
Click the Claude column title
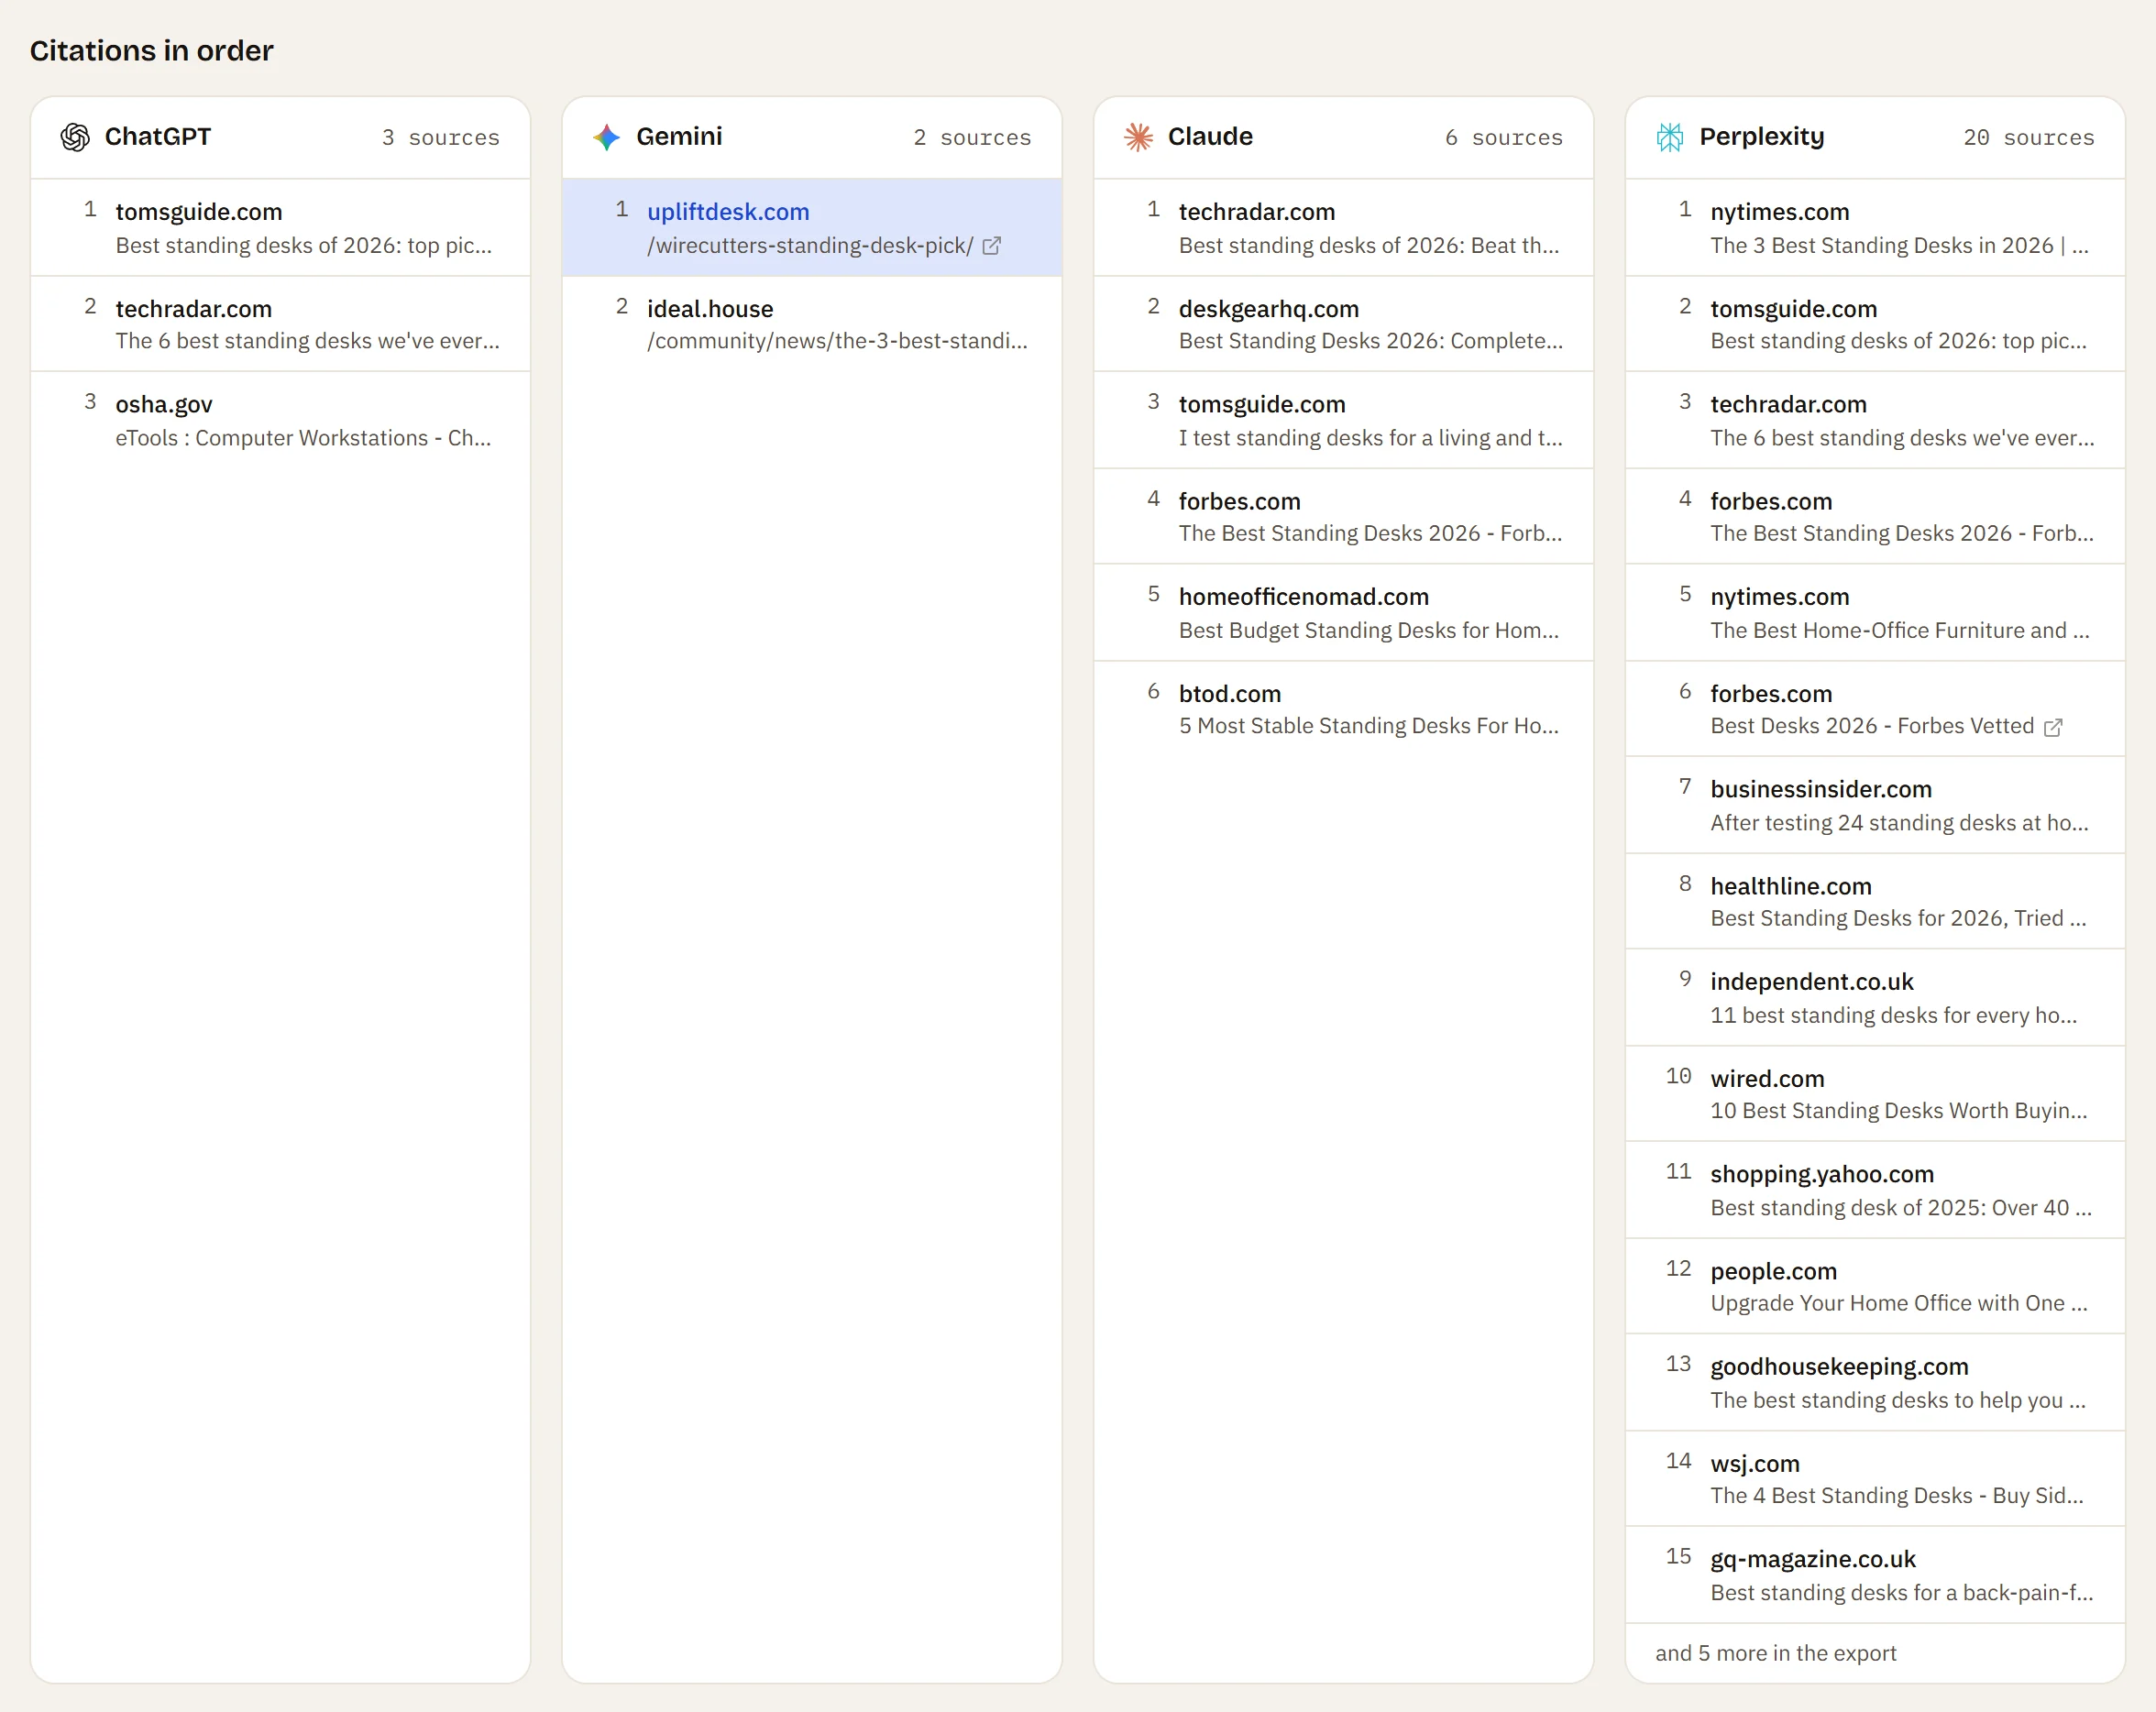pyautogui.click(x=1210, y=137)
